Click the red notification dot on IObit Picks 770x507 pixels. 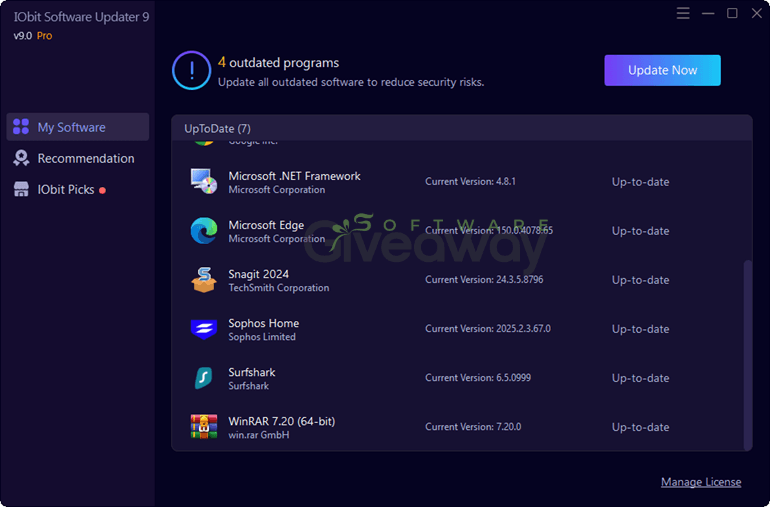coord(102,191)
